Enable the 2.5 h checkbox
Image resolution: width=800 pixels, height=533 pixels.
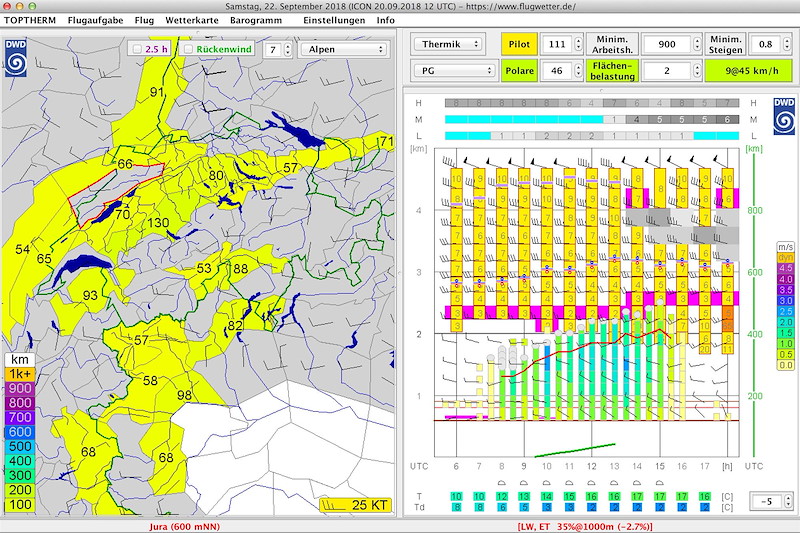(137, 49)
